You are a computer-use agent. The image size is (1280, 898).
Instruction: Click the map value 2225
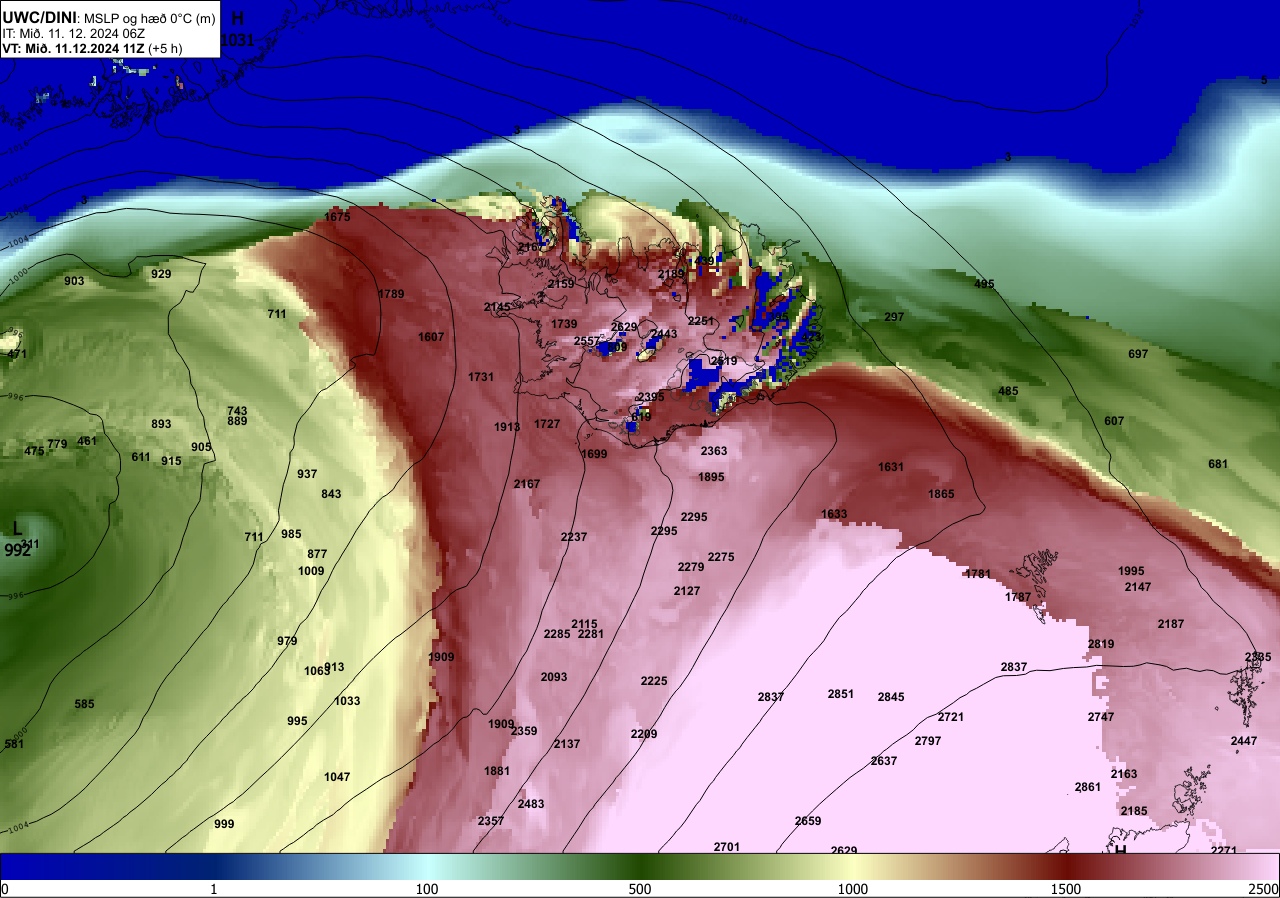pos(654,681)
